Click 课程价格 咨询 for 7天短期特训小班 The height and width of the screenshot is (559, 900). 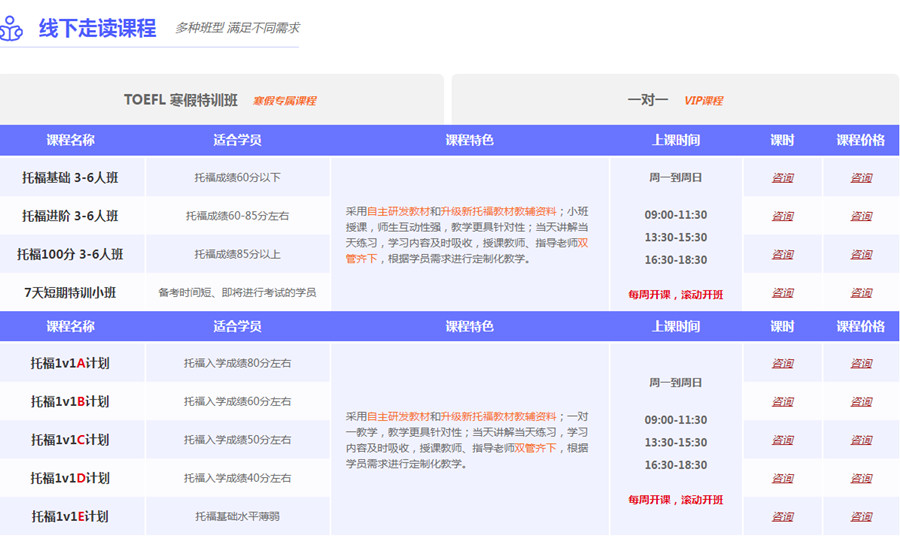(x=861, y=293)
